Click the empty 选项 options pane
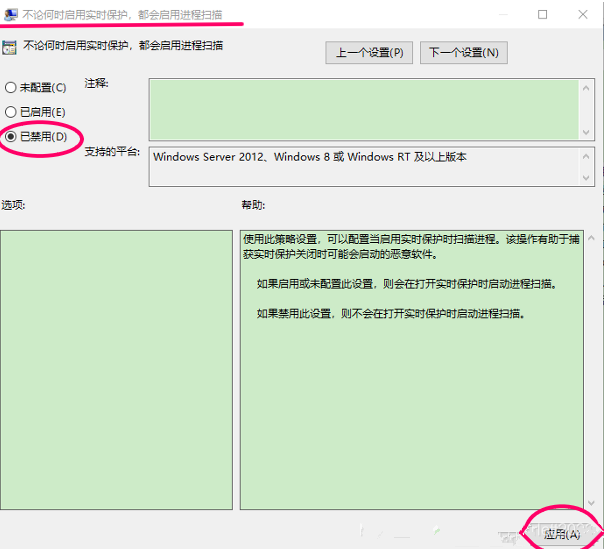 116,370
